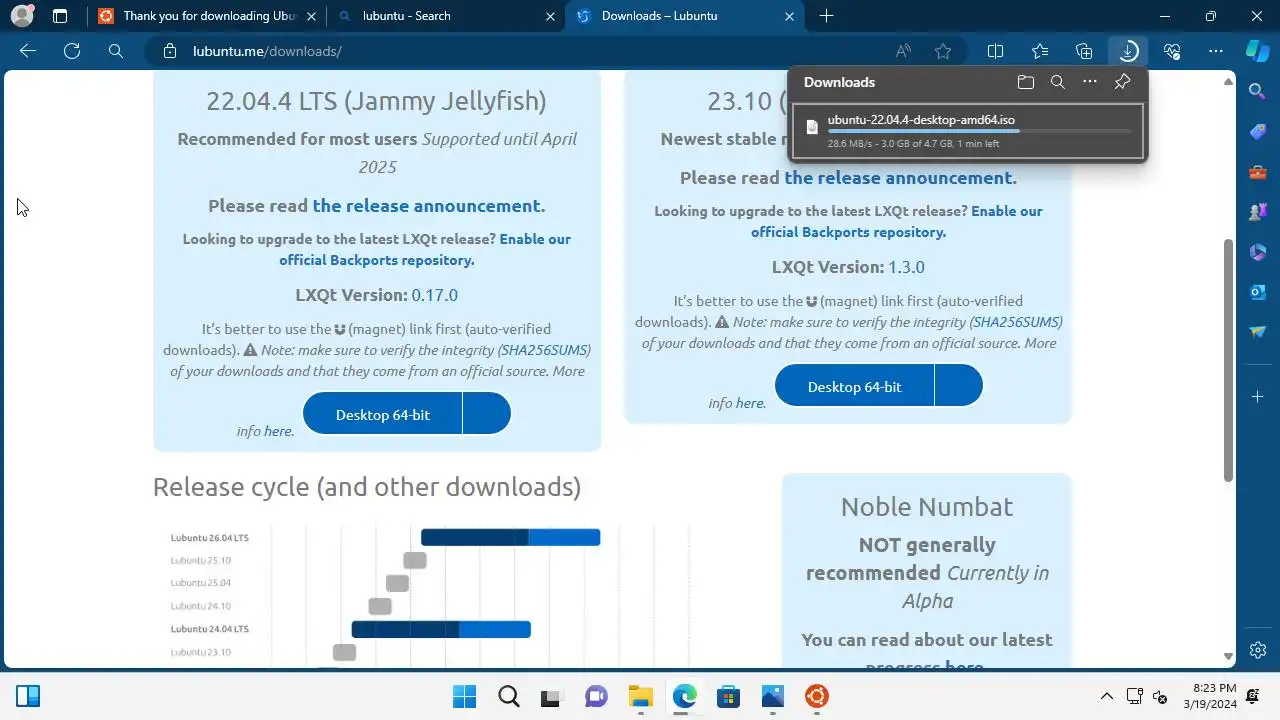Open sidebar Search icon
The height and width of the screenshot is (720, 1280).
pyautogui.click(x=1258, y=91)
